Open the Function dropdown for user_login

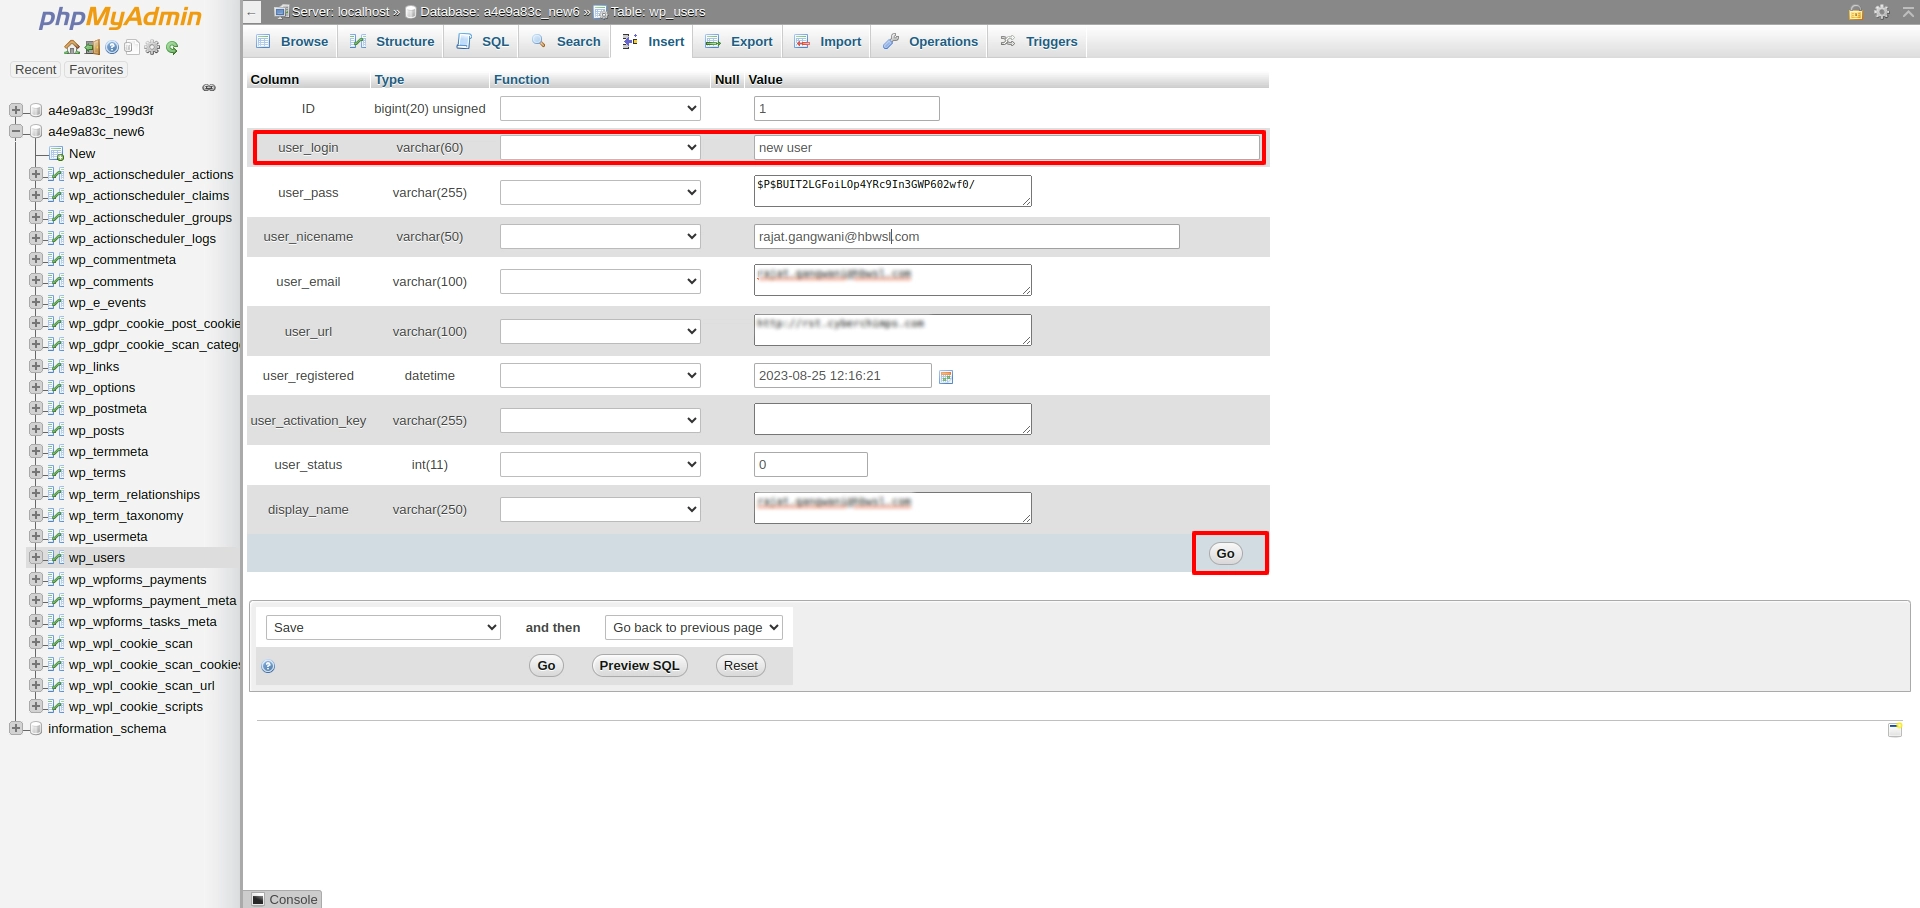tap(600, 147)
